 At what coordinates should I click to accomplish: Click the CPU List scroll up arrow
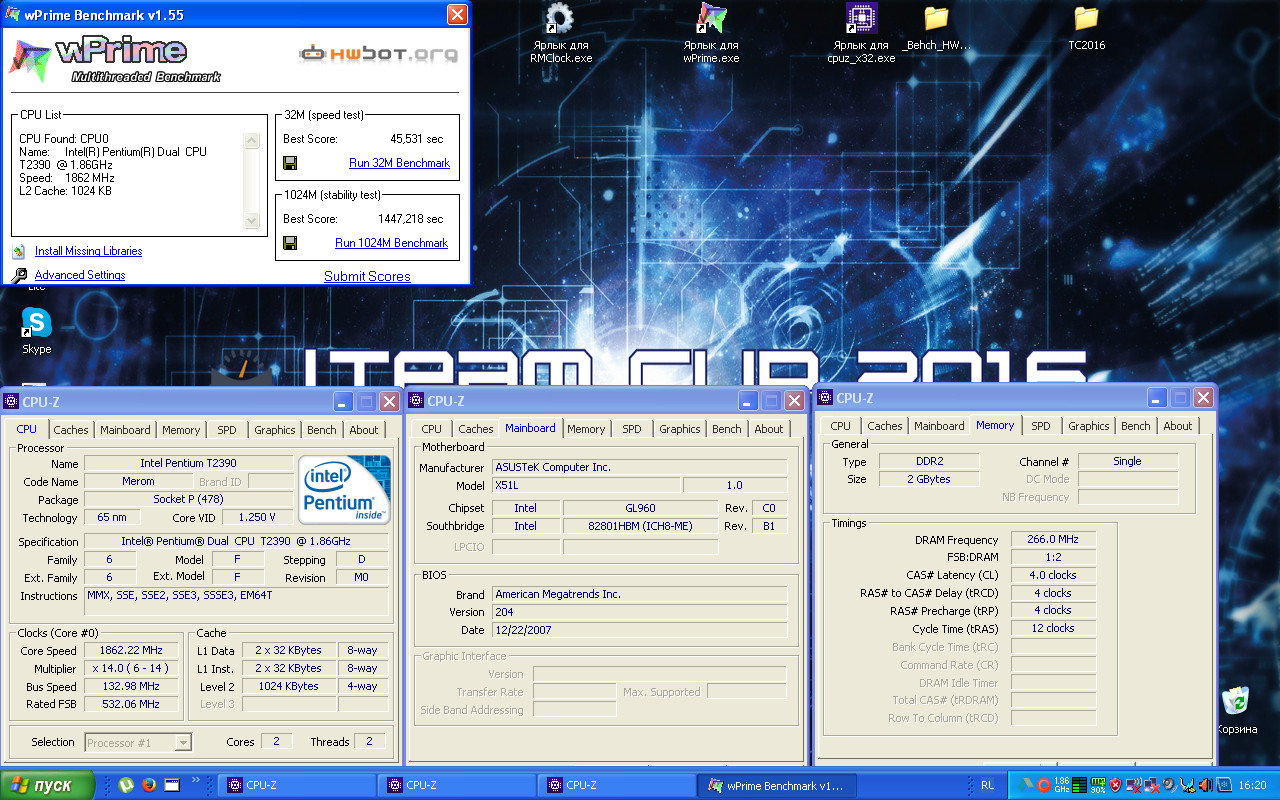click(x=252, y=140)
